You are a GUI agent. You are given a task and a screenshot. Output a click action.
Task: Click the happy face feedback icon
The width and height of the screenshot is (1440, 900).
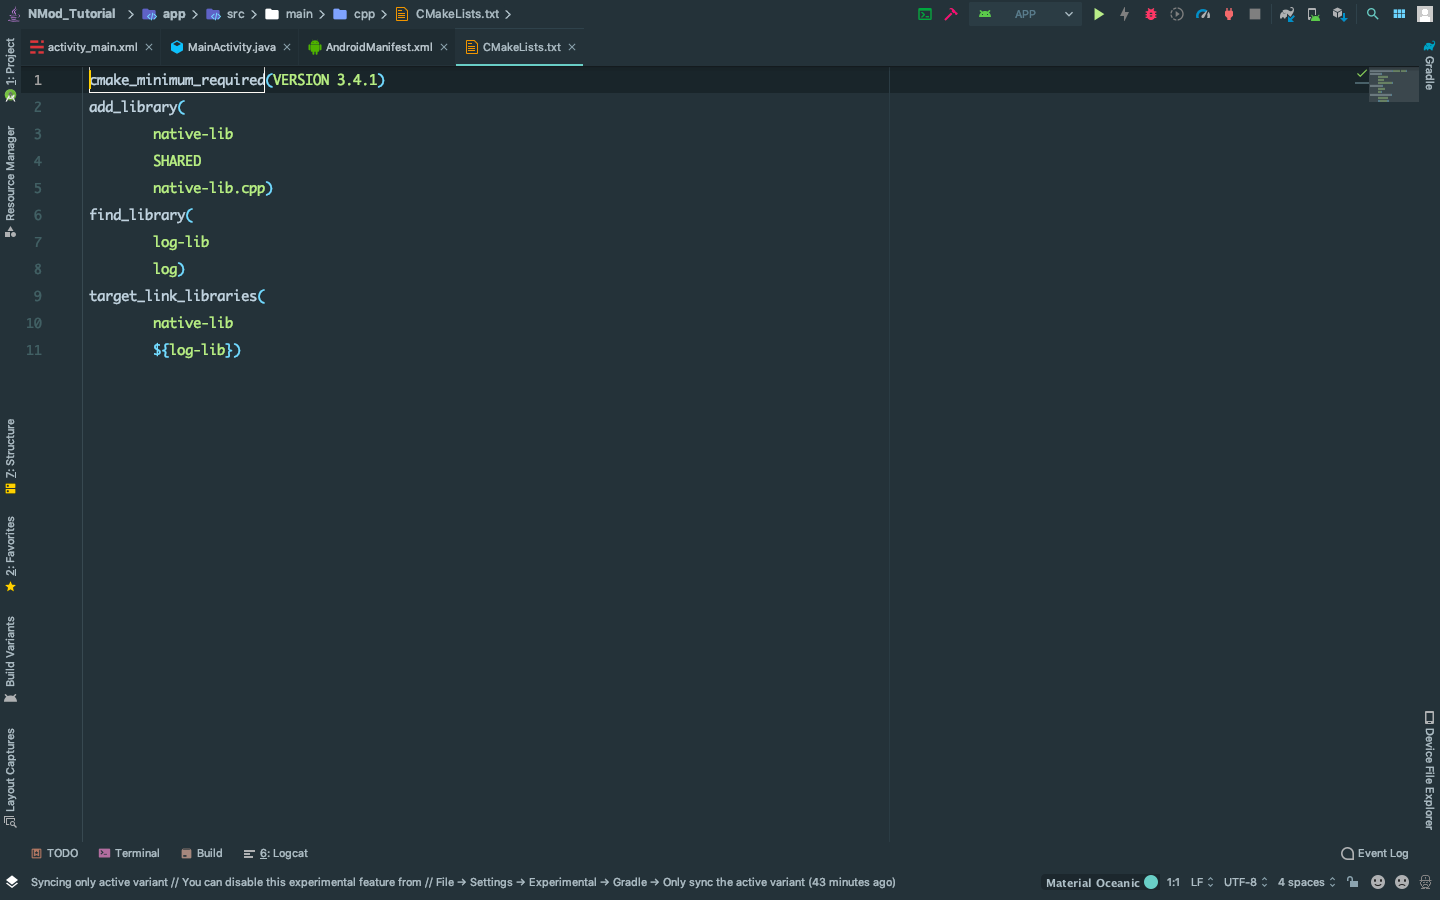(x=1377, y=882)
